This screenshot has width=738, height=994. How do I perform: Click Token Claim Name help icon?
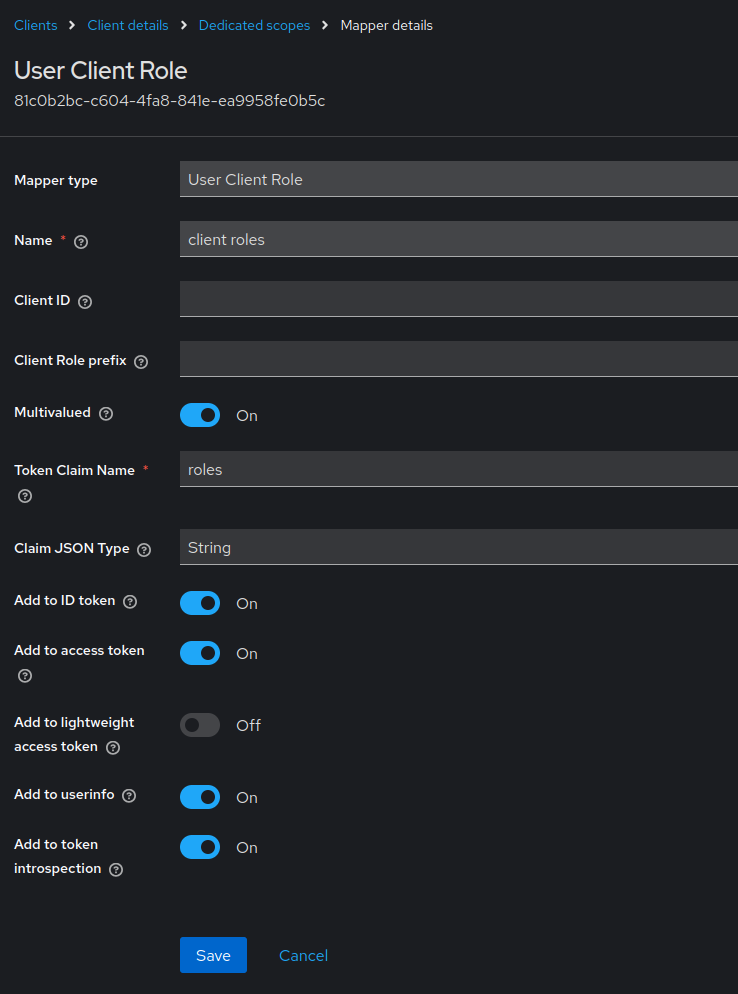pos(24,495)
